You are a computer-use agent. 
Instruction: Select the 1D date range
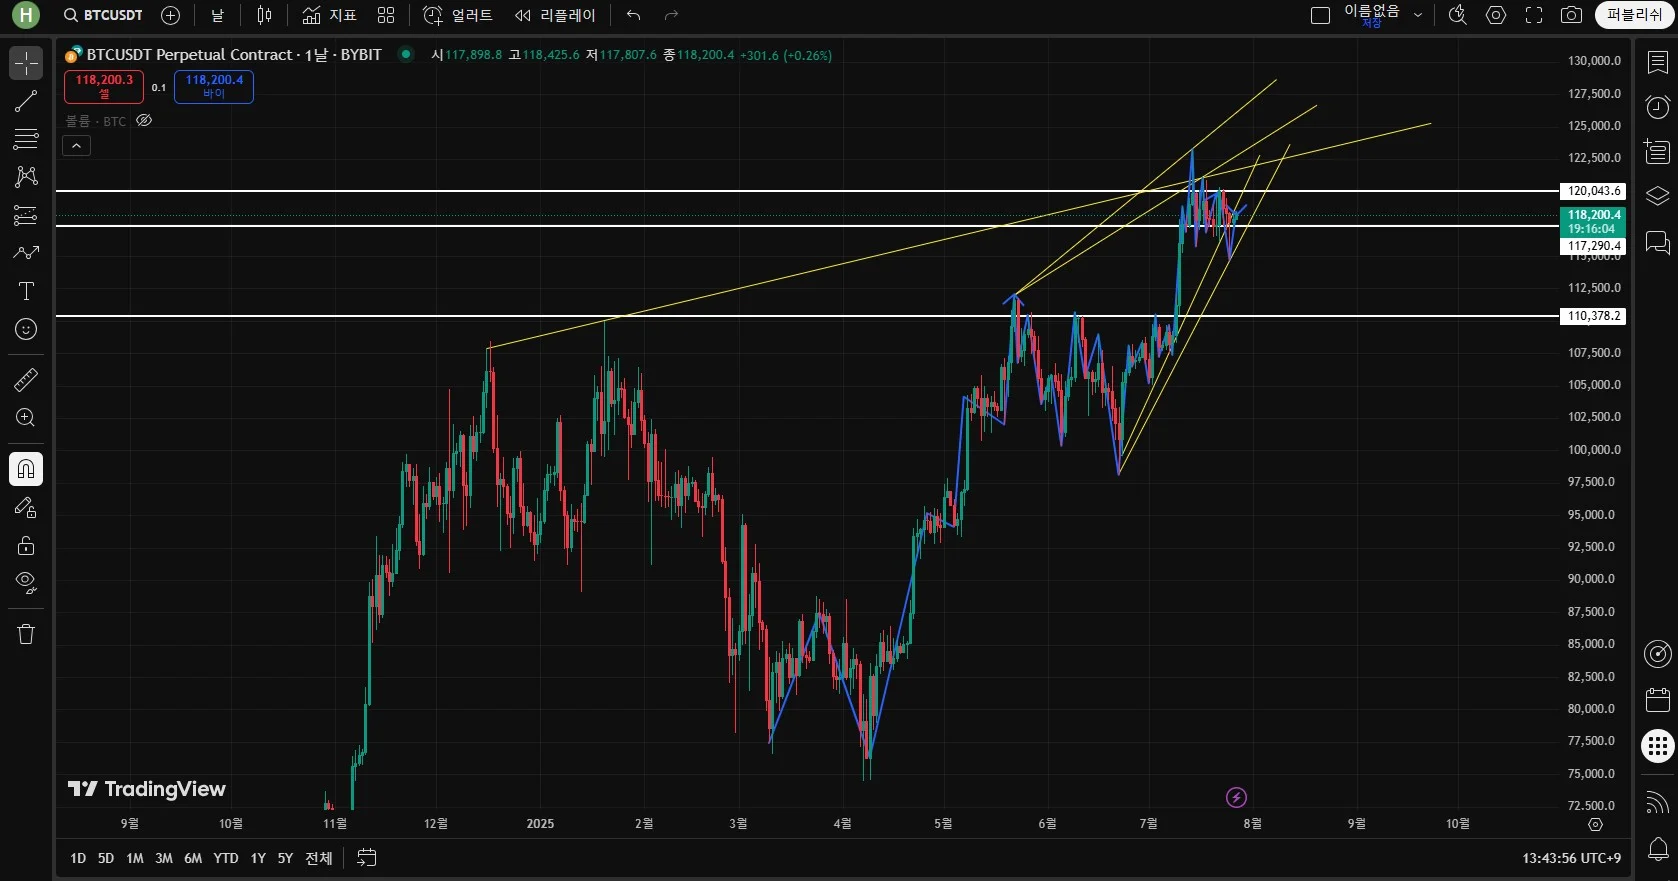78,858
